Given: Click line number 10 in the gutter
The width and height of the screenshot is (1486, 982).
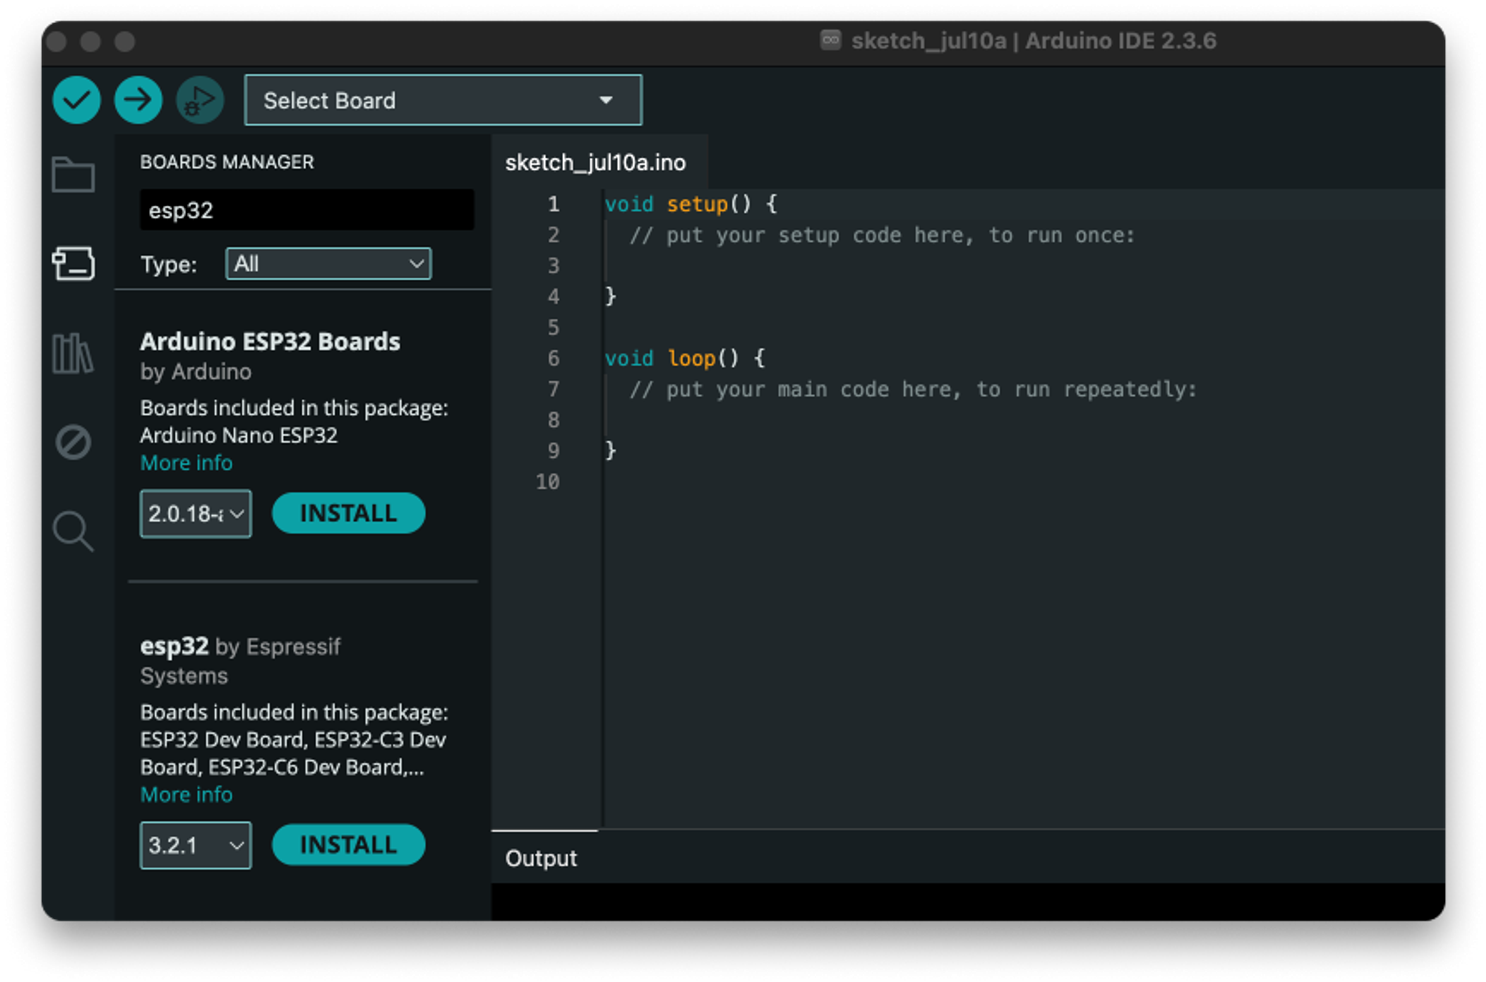Looking at the screenshot, I should 548,482.
